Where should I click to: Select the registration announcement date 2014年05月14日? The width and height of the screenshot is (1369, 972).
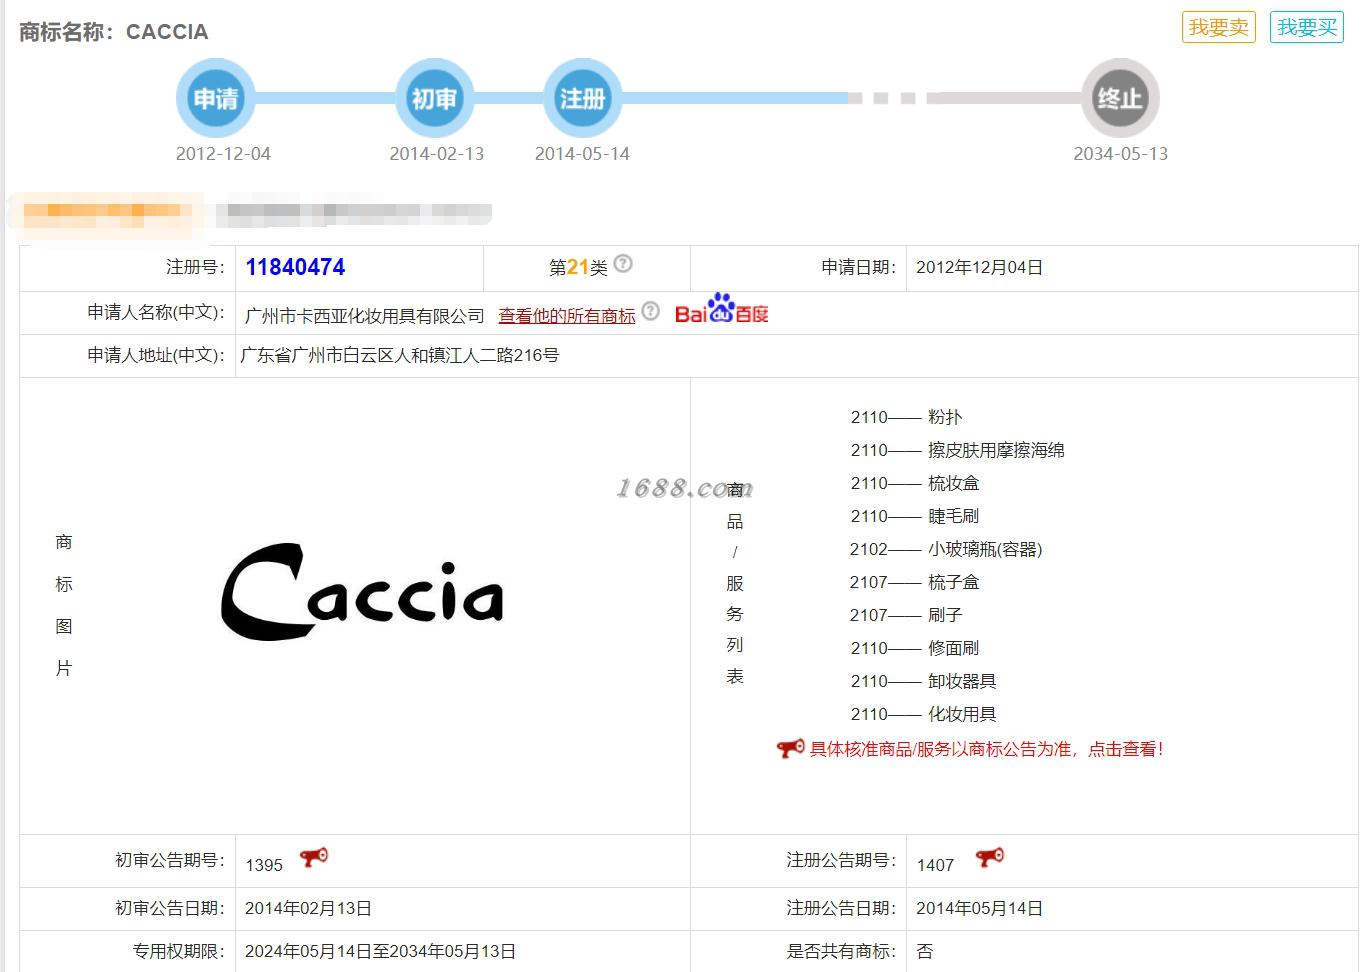tap(980, 908)
